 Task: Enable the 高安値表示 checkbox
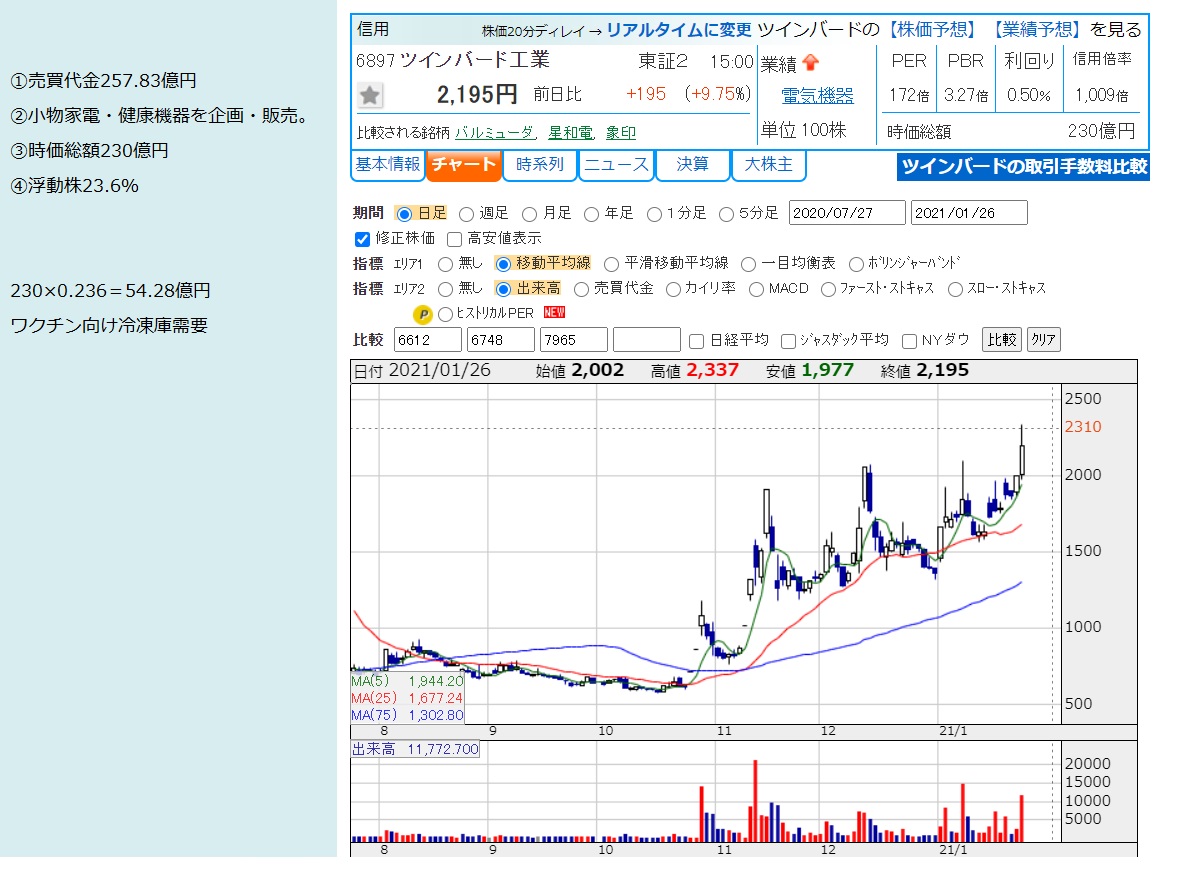[x=454, y=239]
